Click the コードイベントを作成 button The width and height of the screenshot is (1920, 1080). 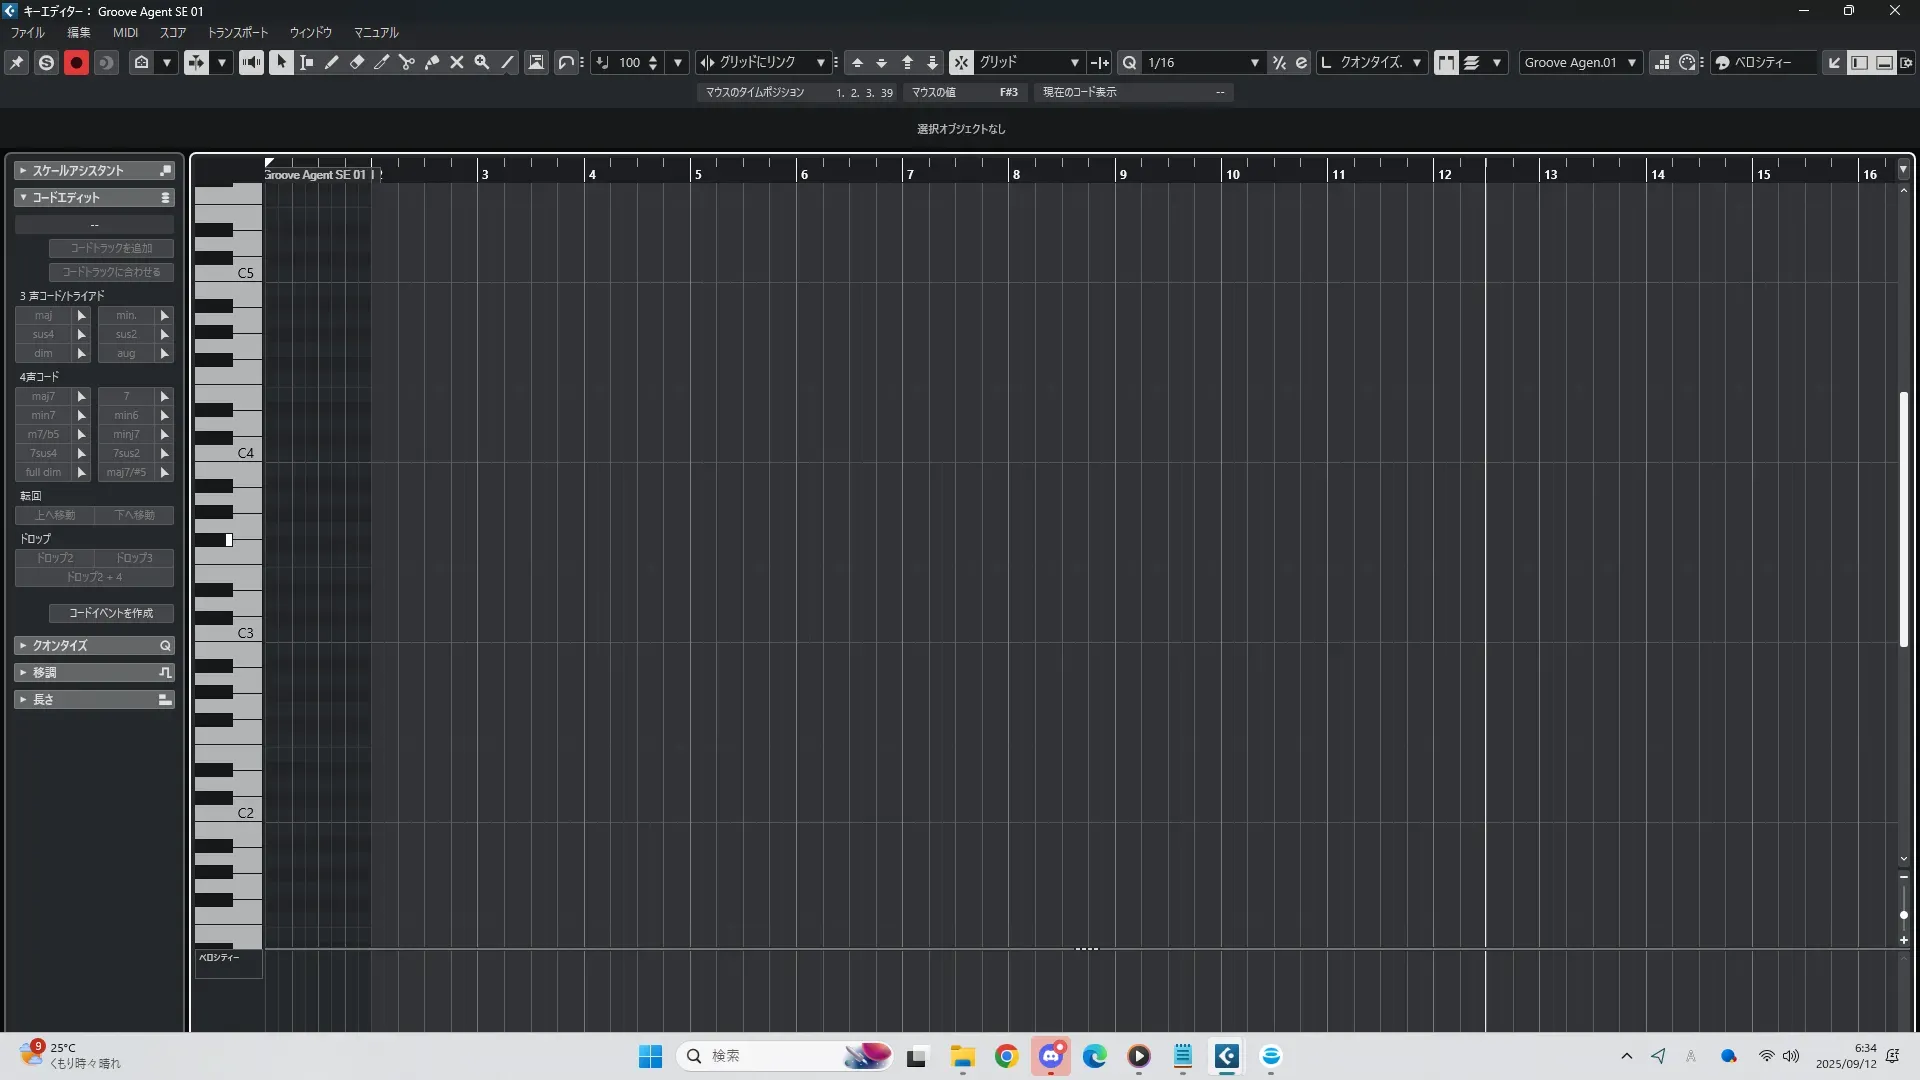tap(111, 613)
